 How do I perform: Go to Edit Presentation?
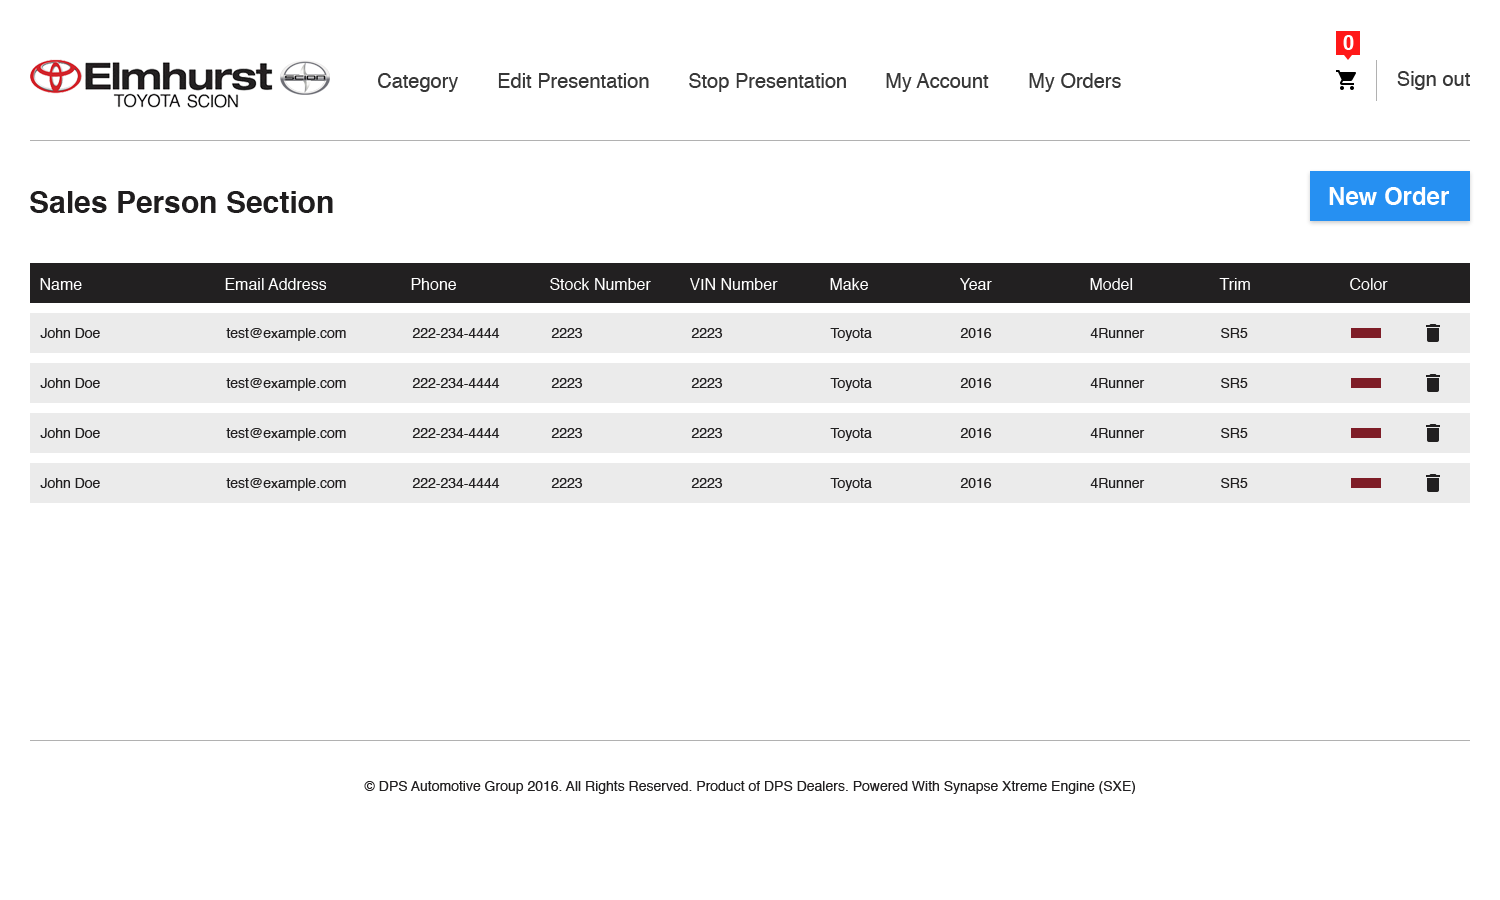(x=573, y=81)
